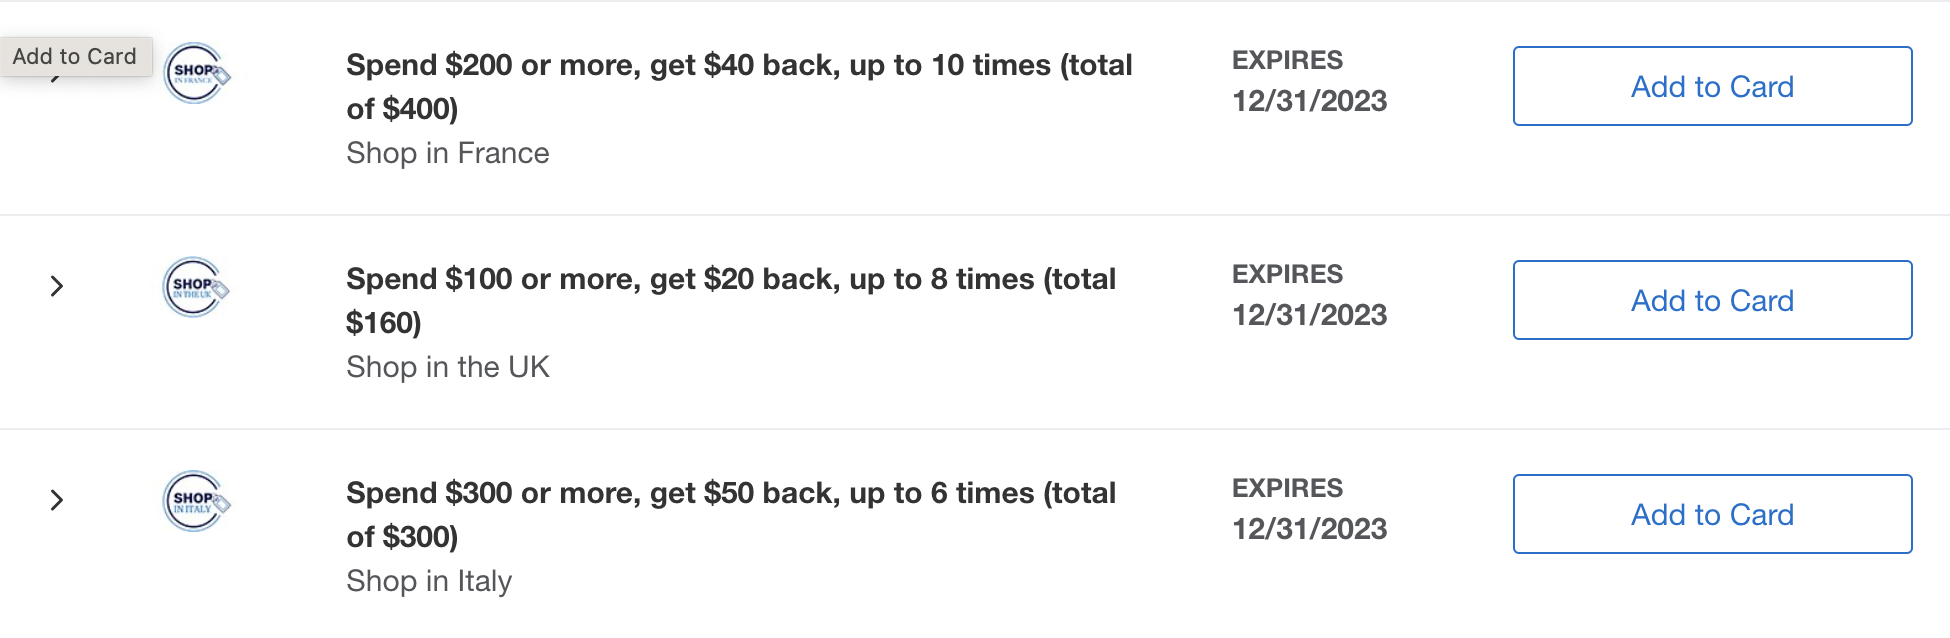The image size is (1950, 638).
Task: Add the Shop in France offer to card
Action: pos(1711,87)
